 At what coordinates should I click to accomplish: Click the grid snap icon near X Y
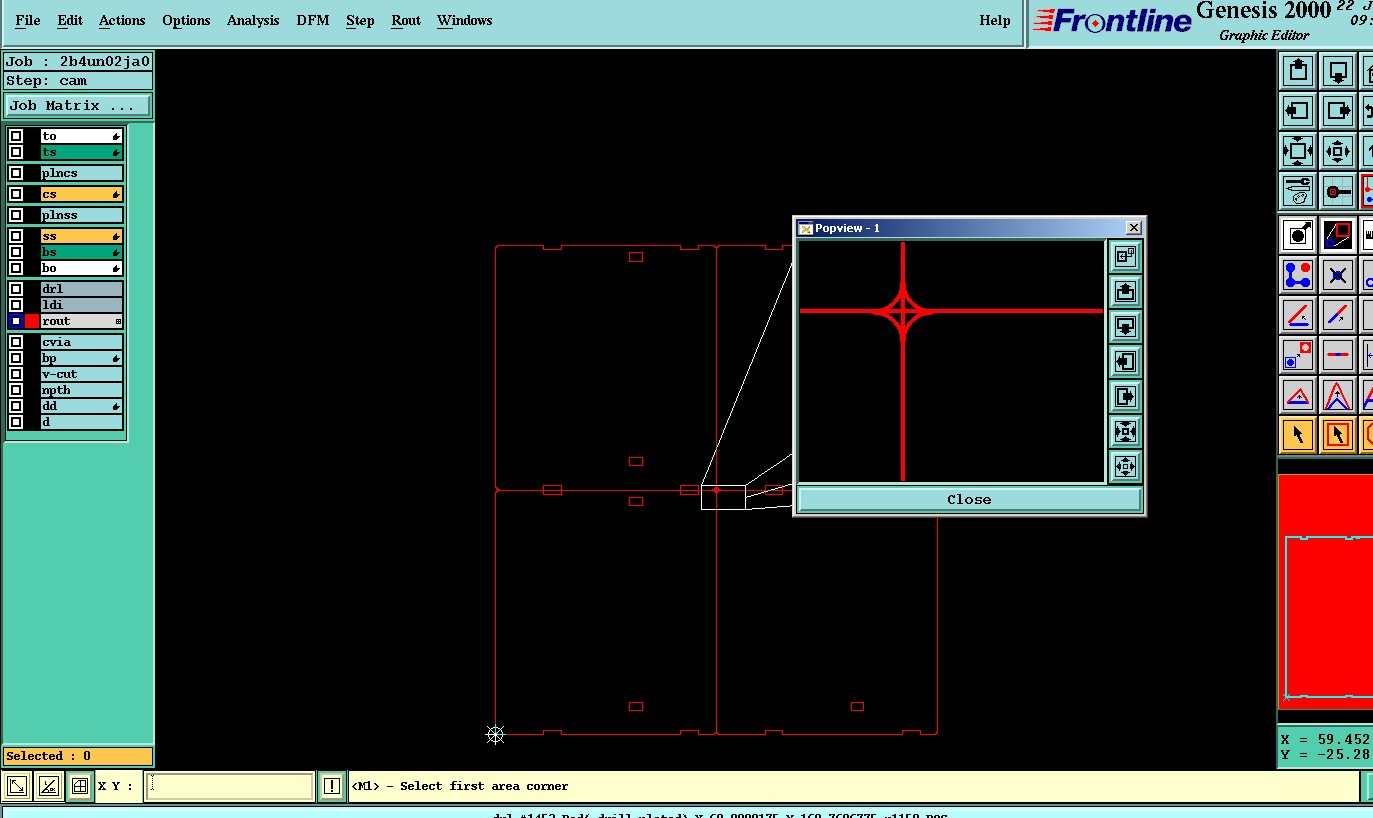[80, 787]
